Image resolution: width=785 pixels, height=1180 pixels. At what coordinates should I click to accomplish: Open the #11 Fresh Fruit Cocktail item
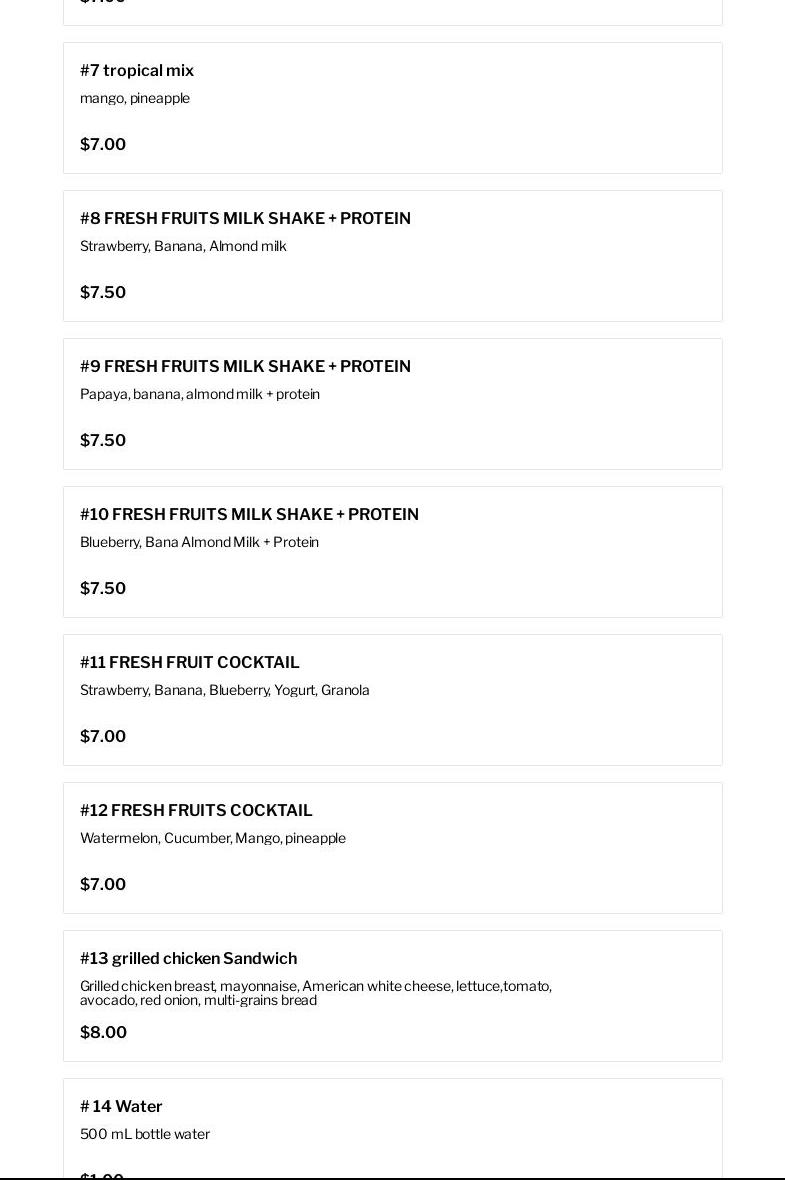click(190, 662)
